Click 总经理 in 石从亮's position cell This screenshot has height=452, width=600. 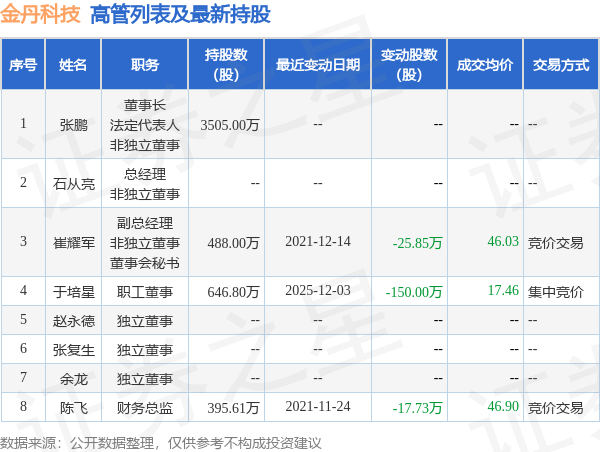[x=145, y=174]
